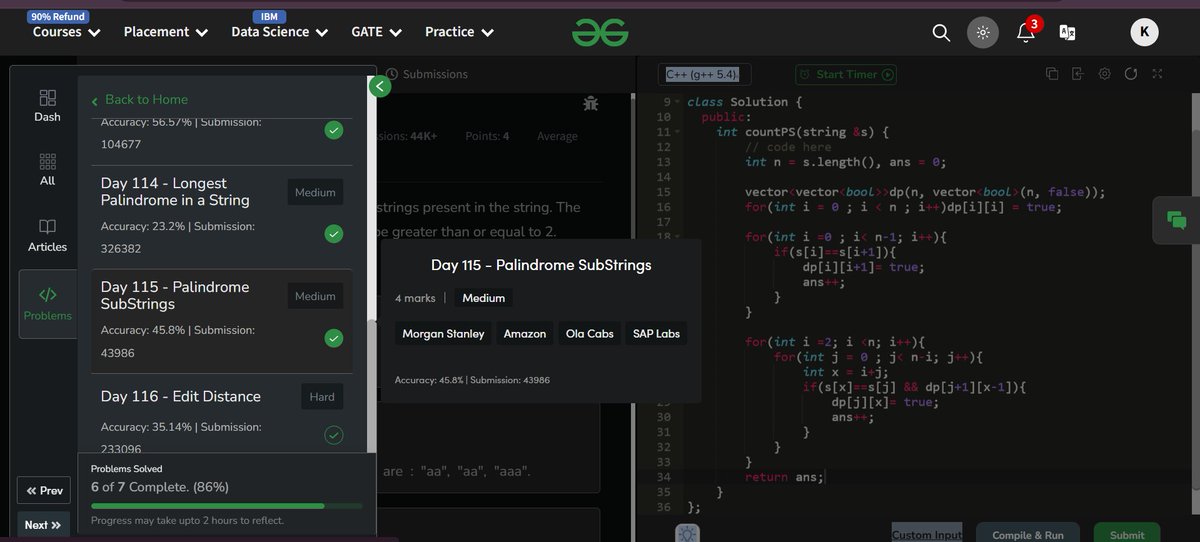Click the '6 of 7 Complete. (86%)' text
This screenshot has height=542, width=1200.
pyautogui.click(x=160, y=487)
